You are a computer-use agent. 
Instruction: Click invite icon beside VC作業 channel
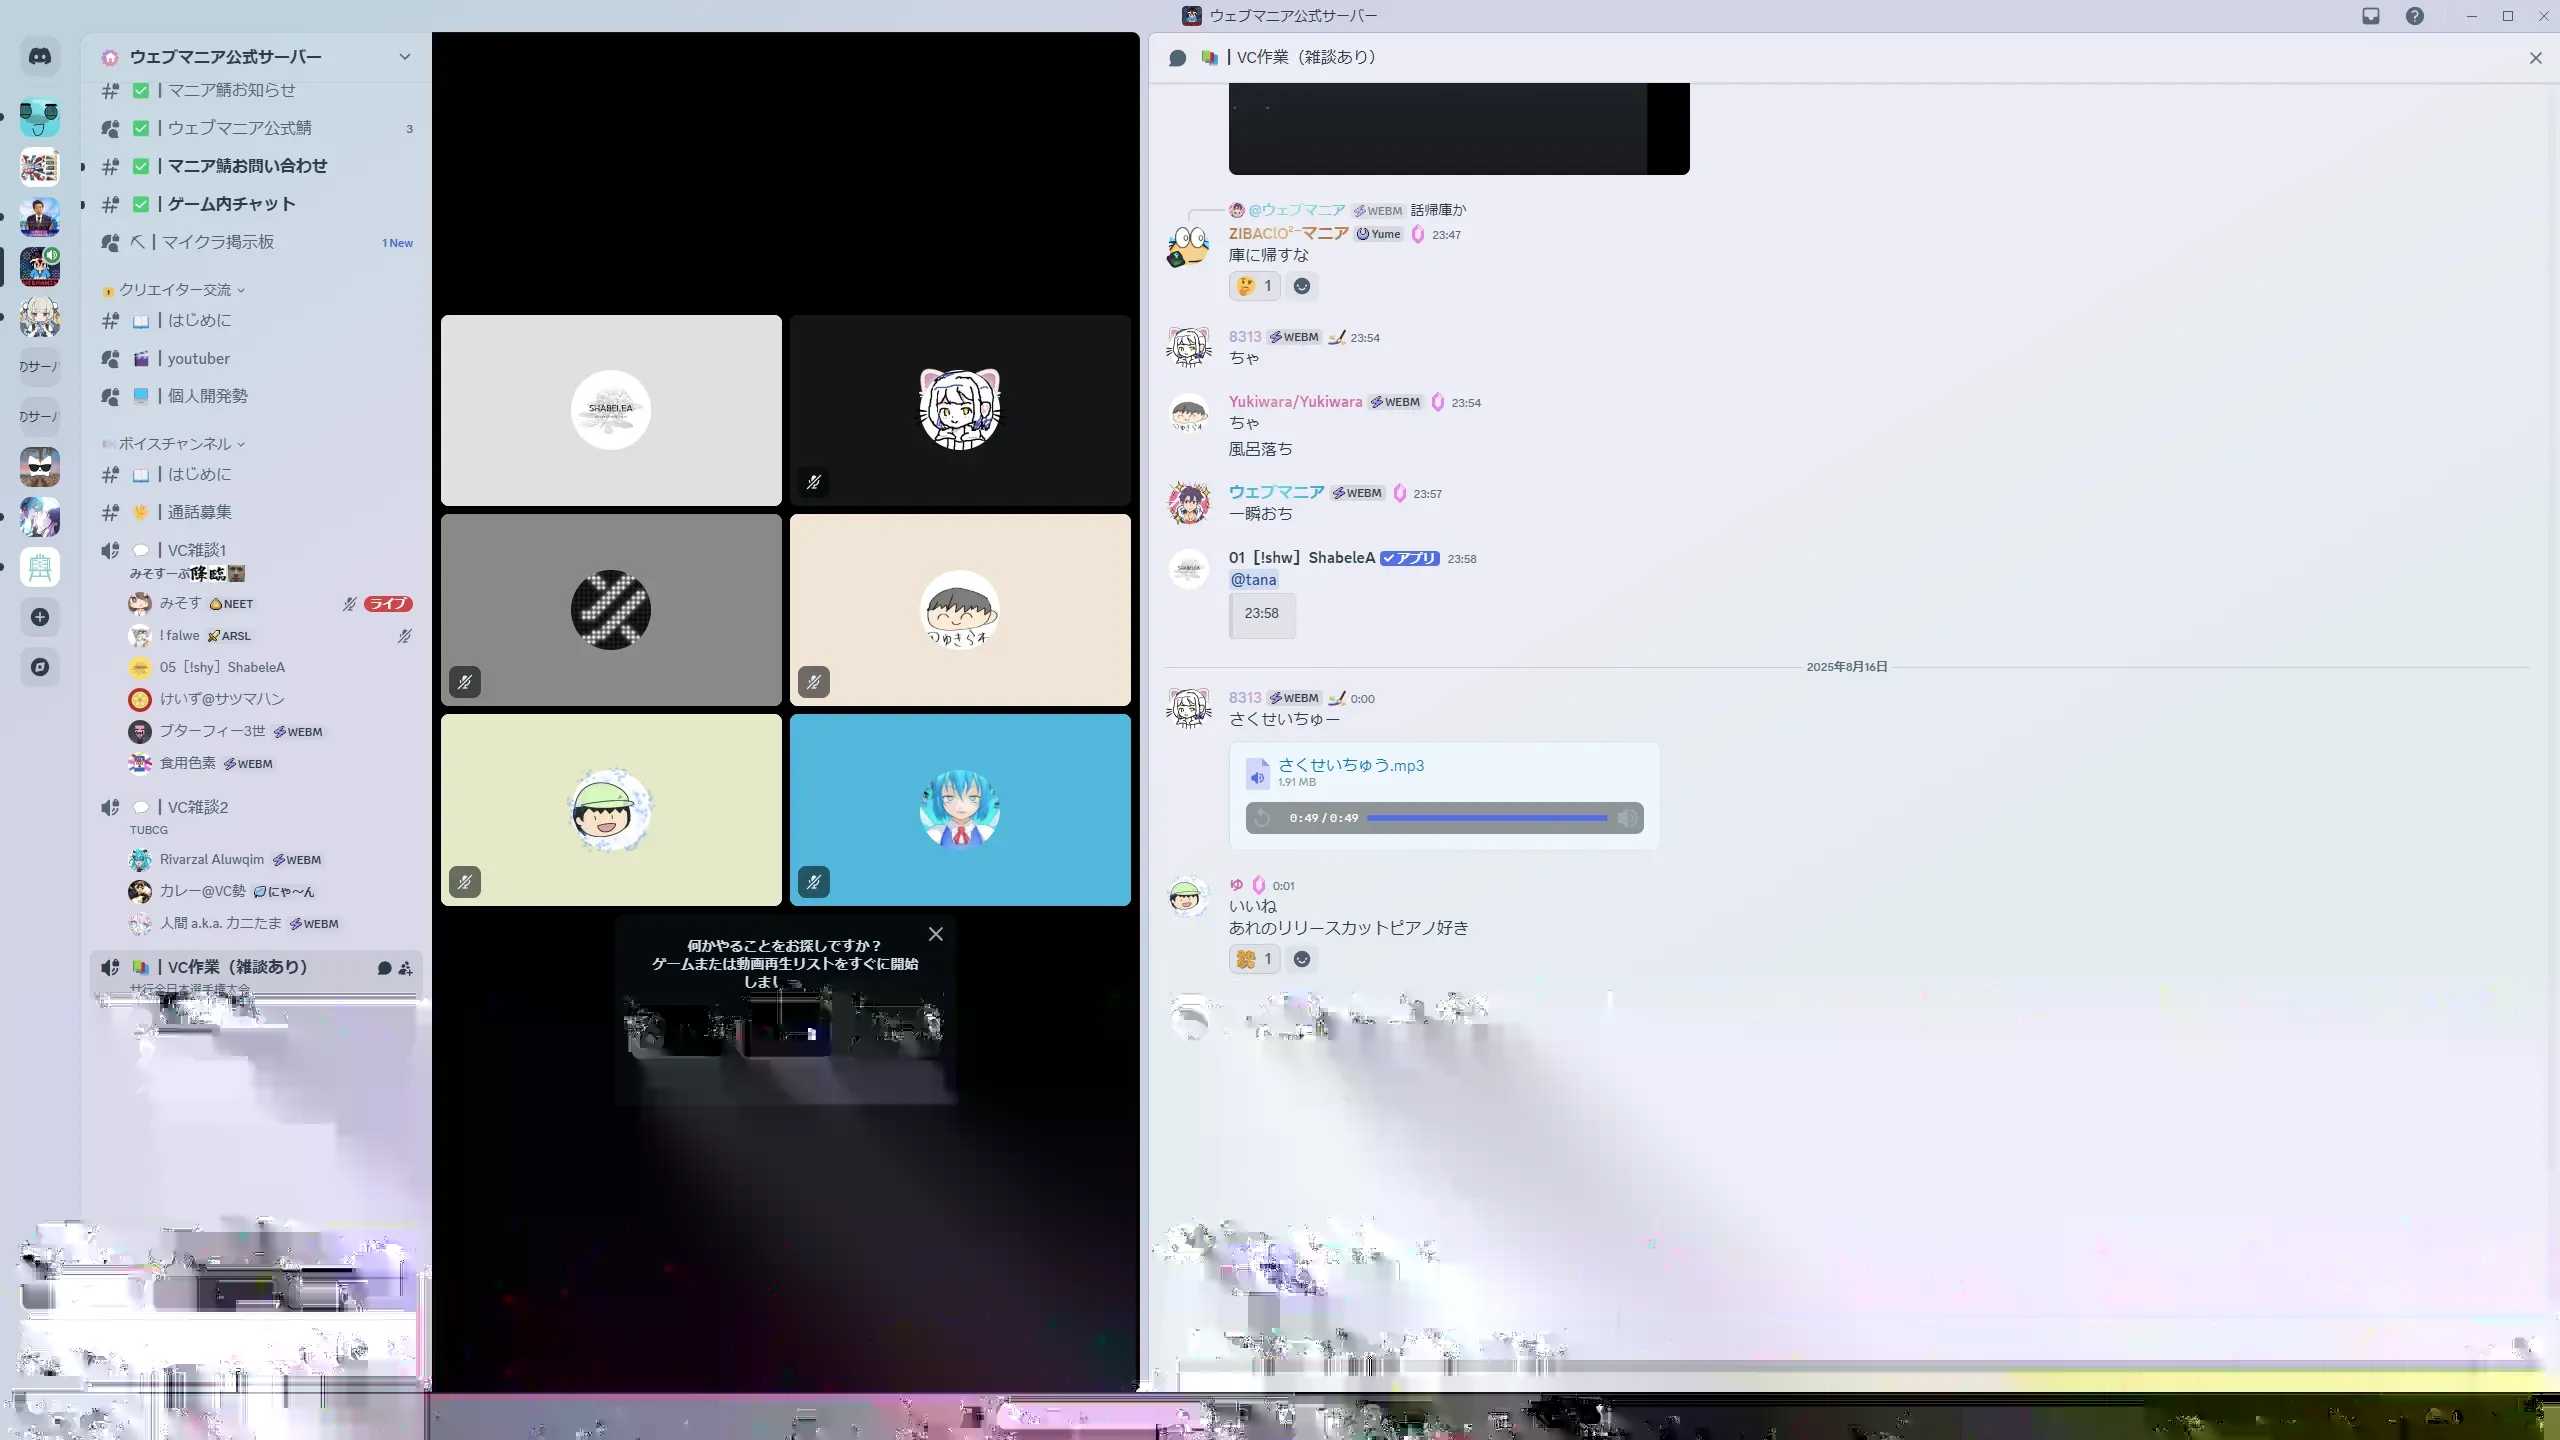click(405, 968)
